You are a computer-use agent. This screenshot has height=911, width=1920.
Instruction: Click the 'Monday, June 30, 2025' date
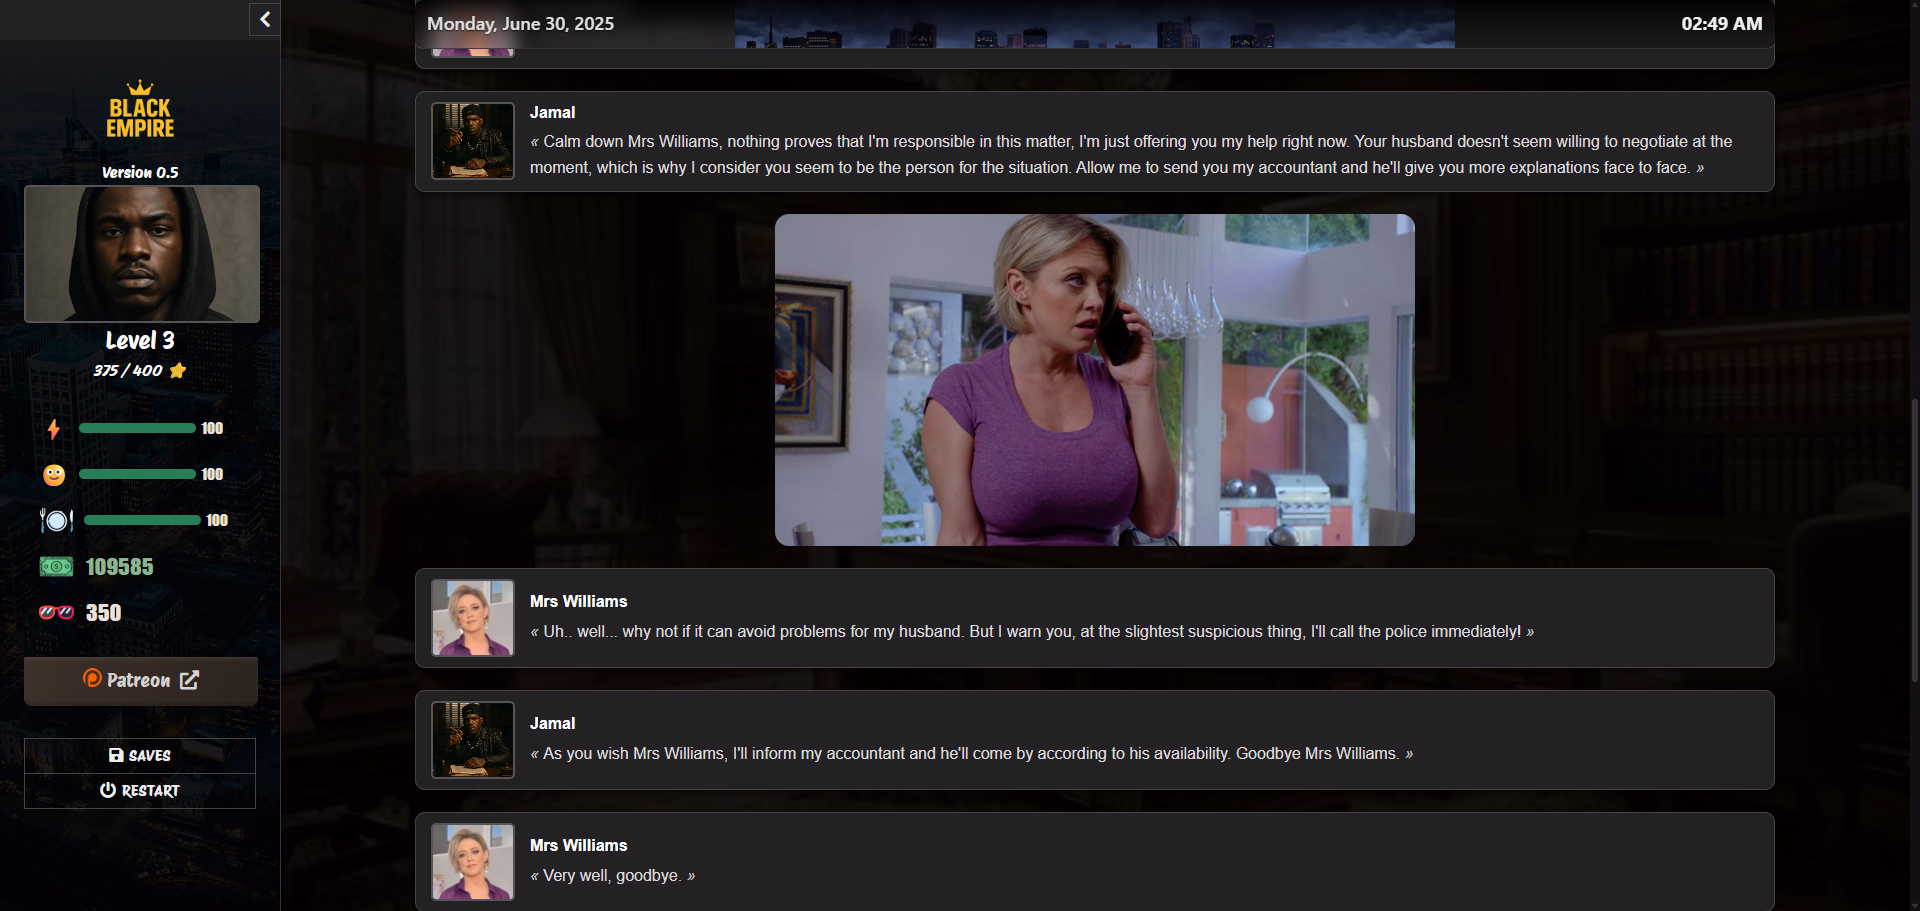tap(520, 24)
